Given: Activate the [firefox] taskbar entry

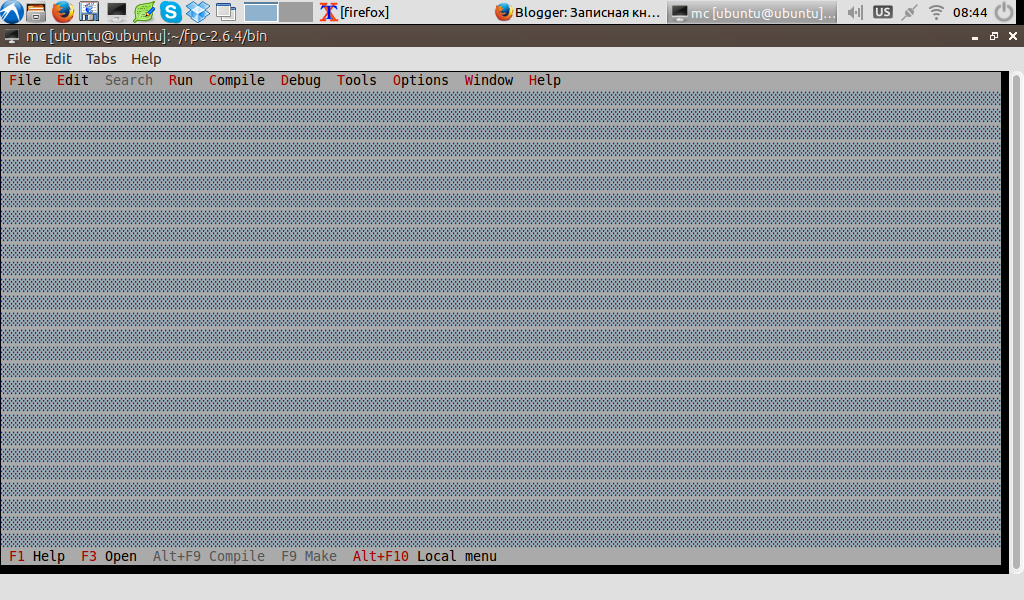Looking at the screenshot, I should coord(355,12).
